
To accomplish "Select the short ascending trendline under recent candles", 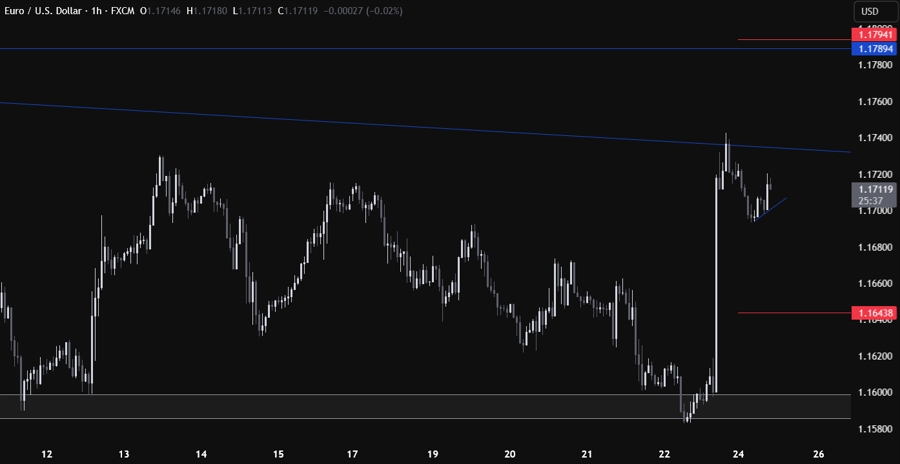I will 772,207.
